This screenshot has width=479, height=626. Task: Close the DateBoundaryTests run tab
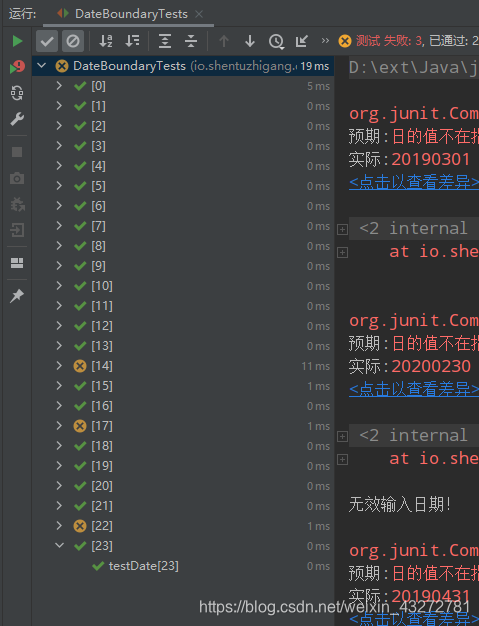(199, 14)
